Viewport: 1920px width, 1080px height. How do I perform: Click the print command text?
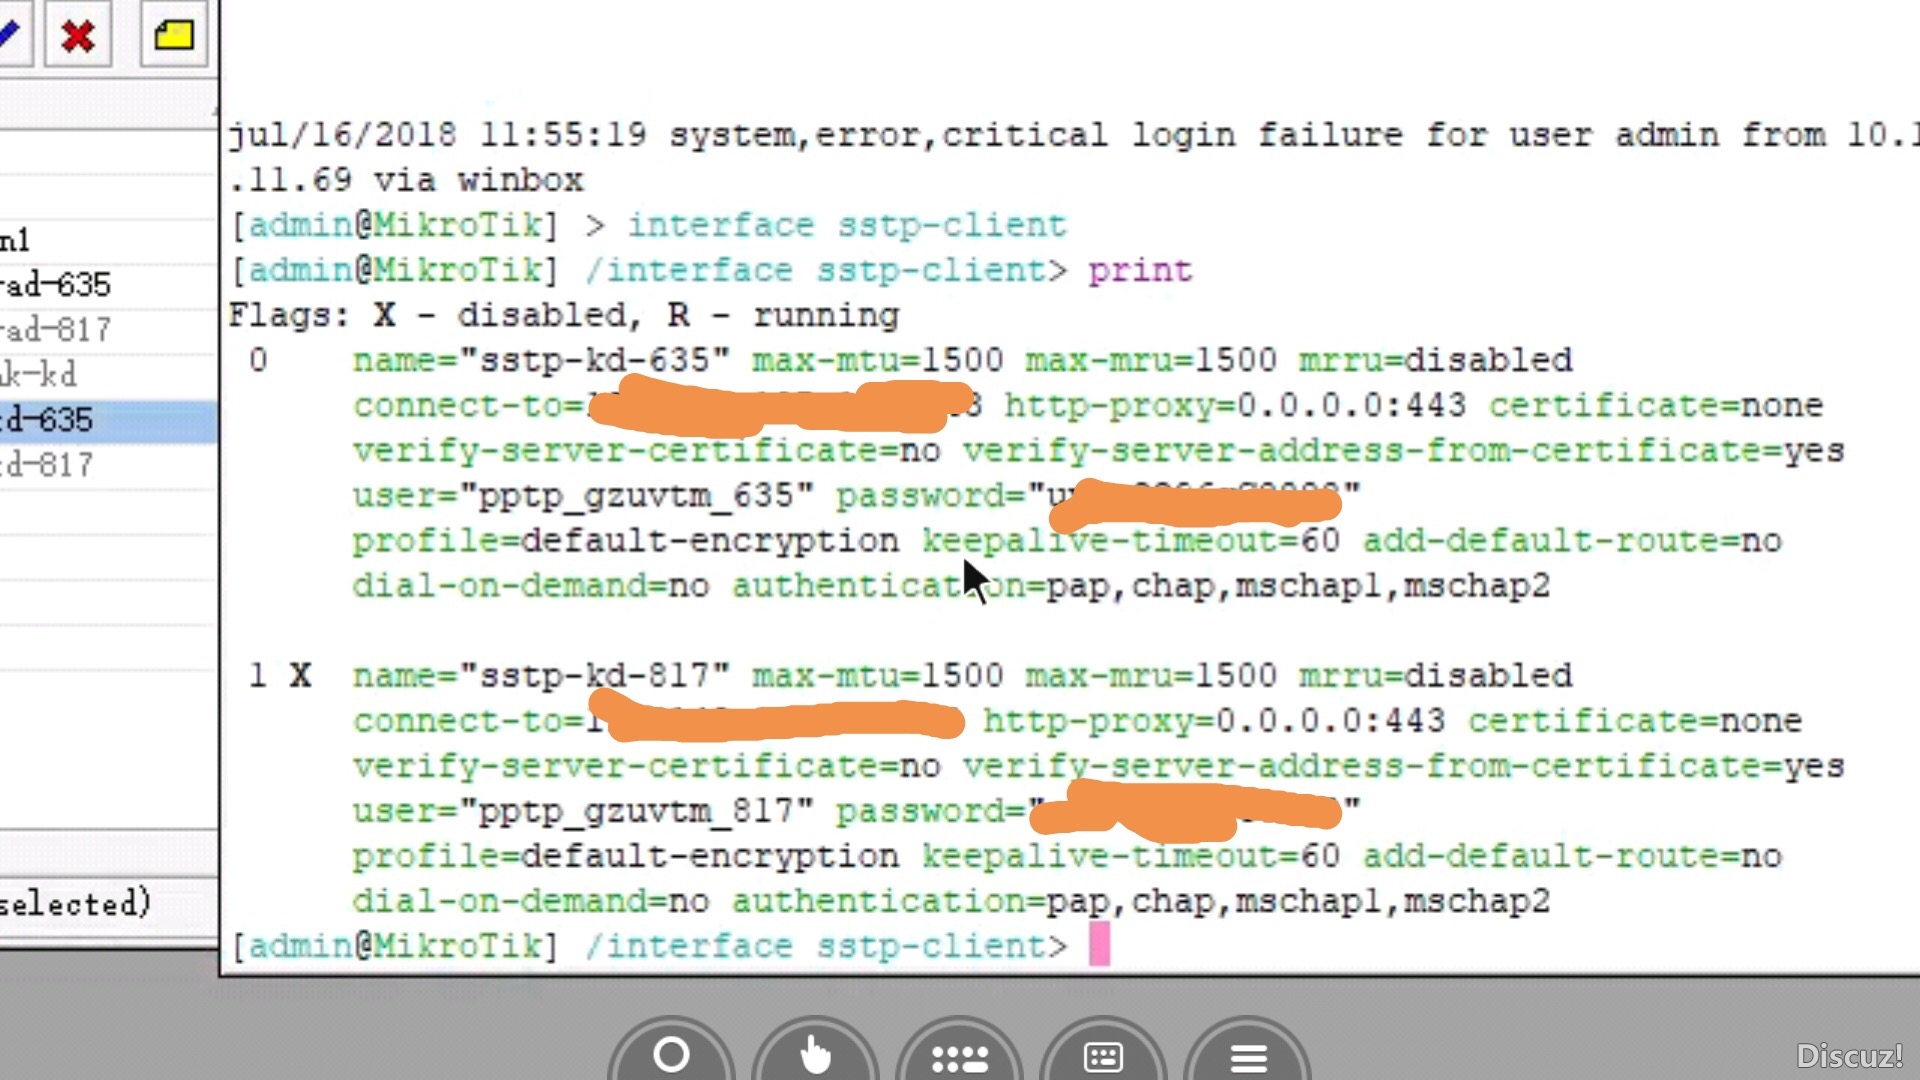click(x=1140, y=271)
